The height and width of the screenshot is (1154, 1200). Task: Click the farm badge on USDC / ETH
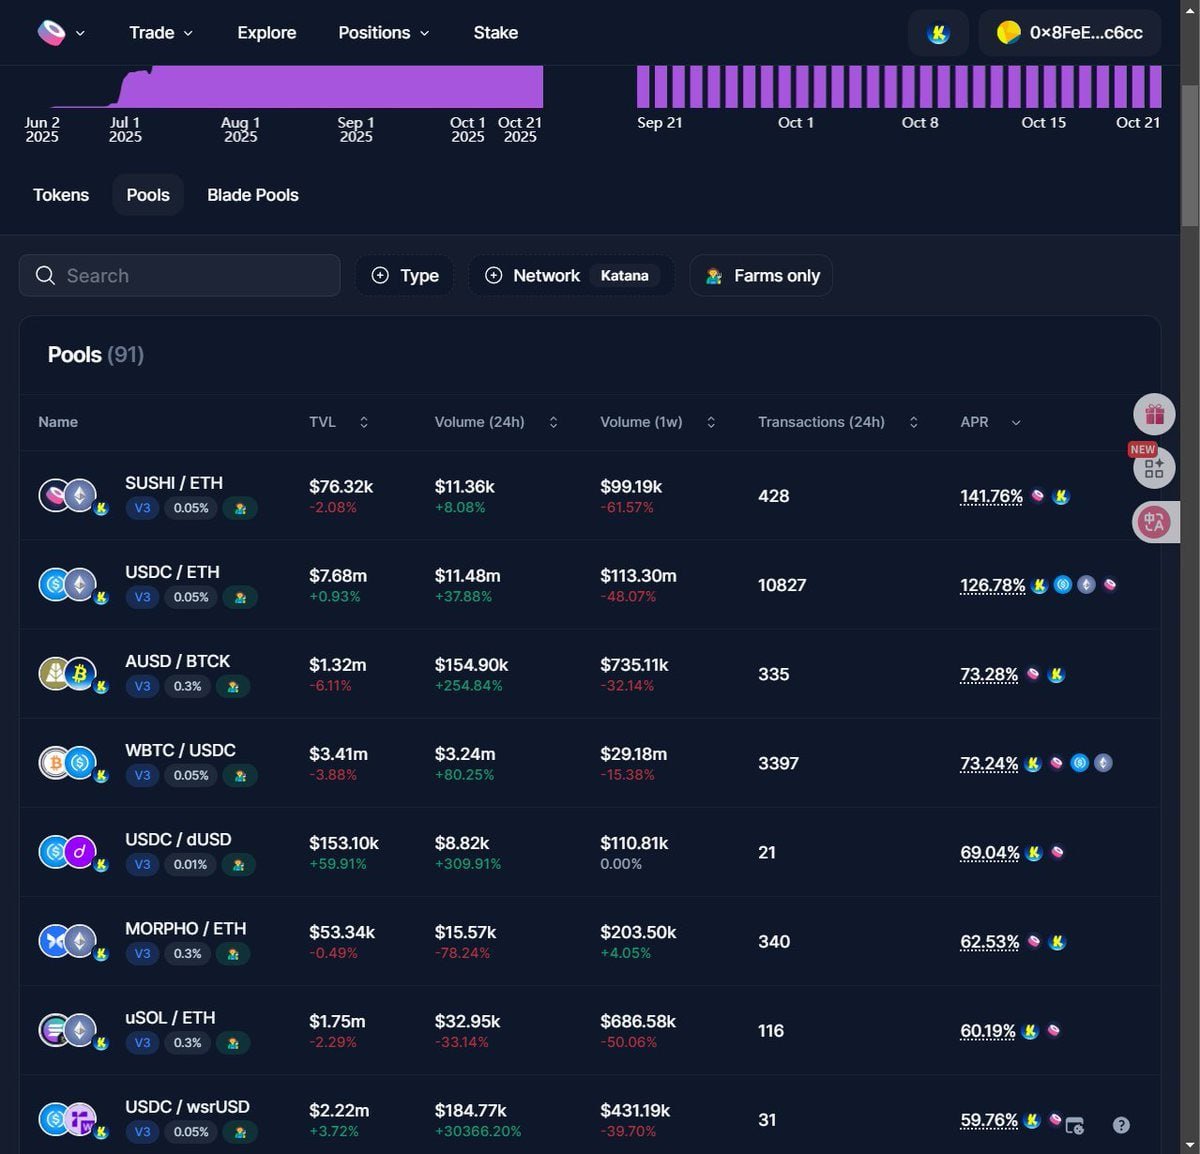point(240,597)
